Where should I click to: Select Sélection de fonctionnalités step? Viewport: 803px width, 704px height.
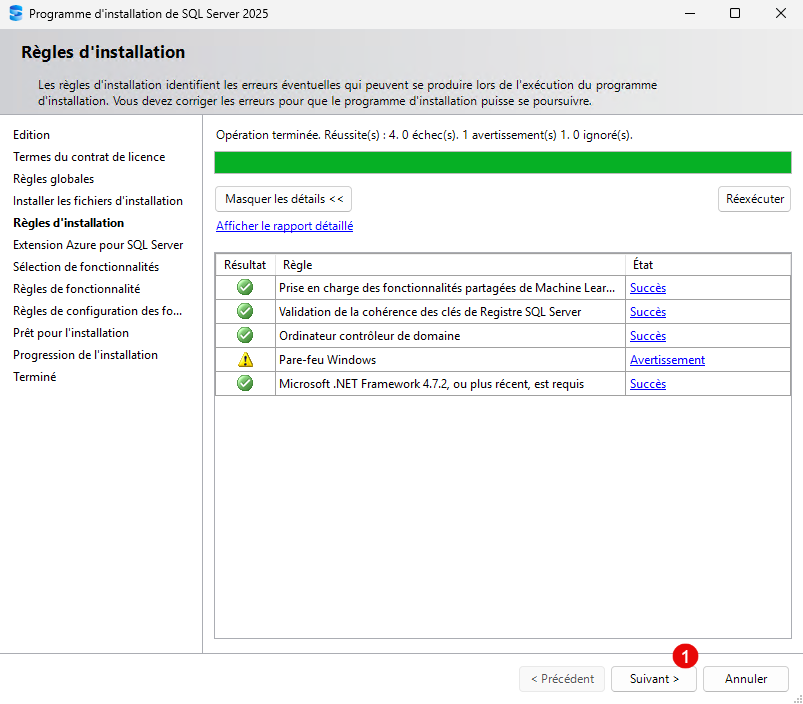[86, 267]
